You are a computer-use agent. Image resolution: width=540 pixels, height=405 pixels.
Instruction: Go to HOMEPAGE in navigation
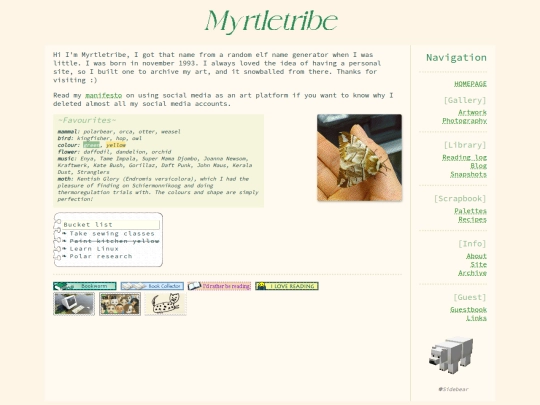tap(470, 84)
